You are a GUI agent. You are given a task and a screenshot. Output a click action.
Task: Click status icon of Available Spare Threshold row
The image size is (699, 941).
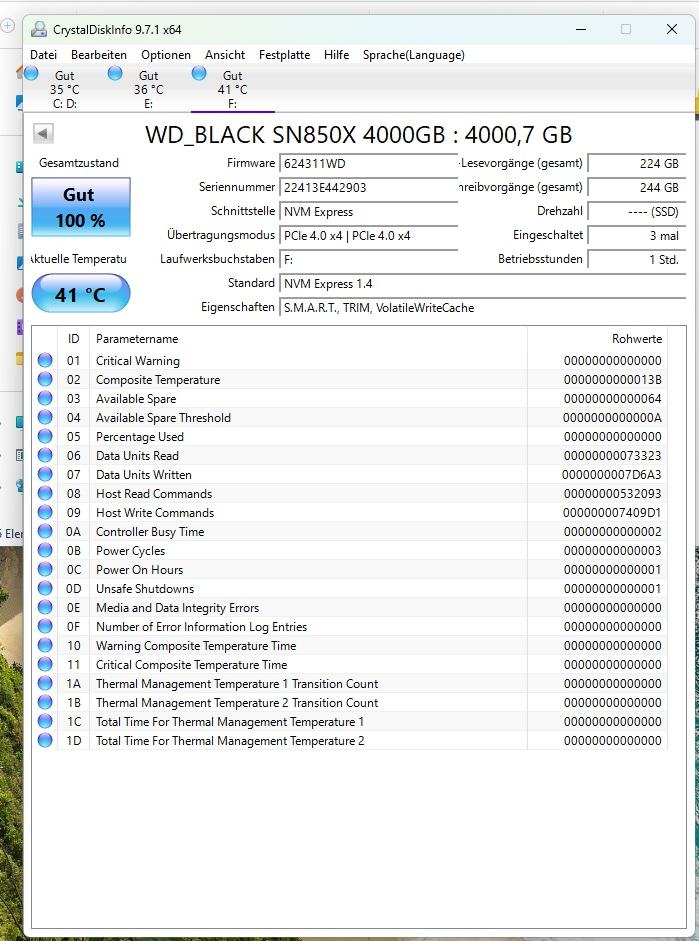click(x=45, y=417)
